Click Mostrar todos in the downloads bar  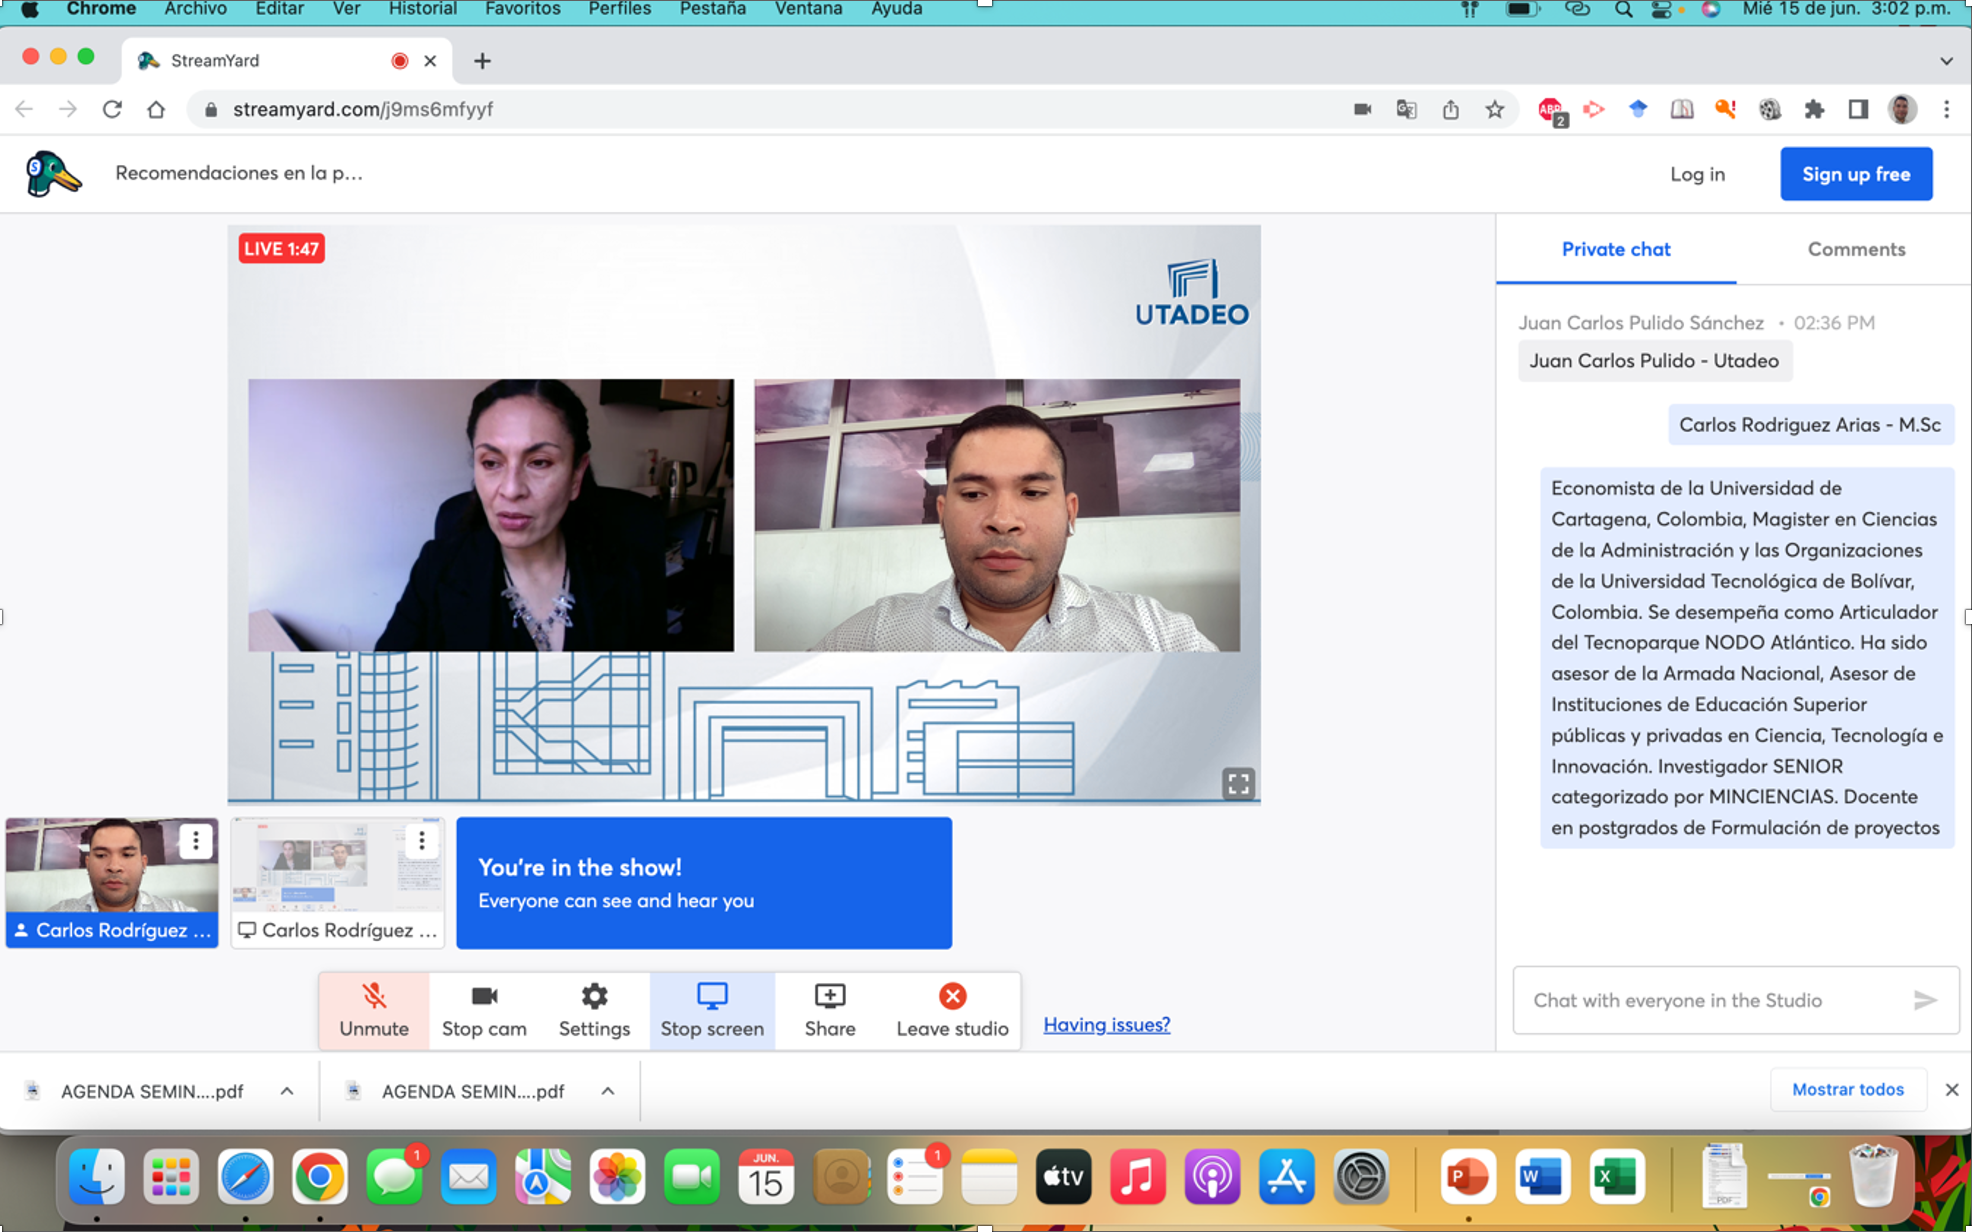1847,1090
